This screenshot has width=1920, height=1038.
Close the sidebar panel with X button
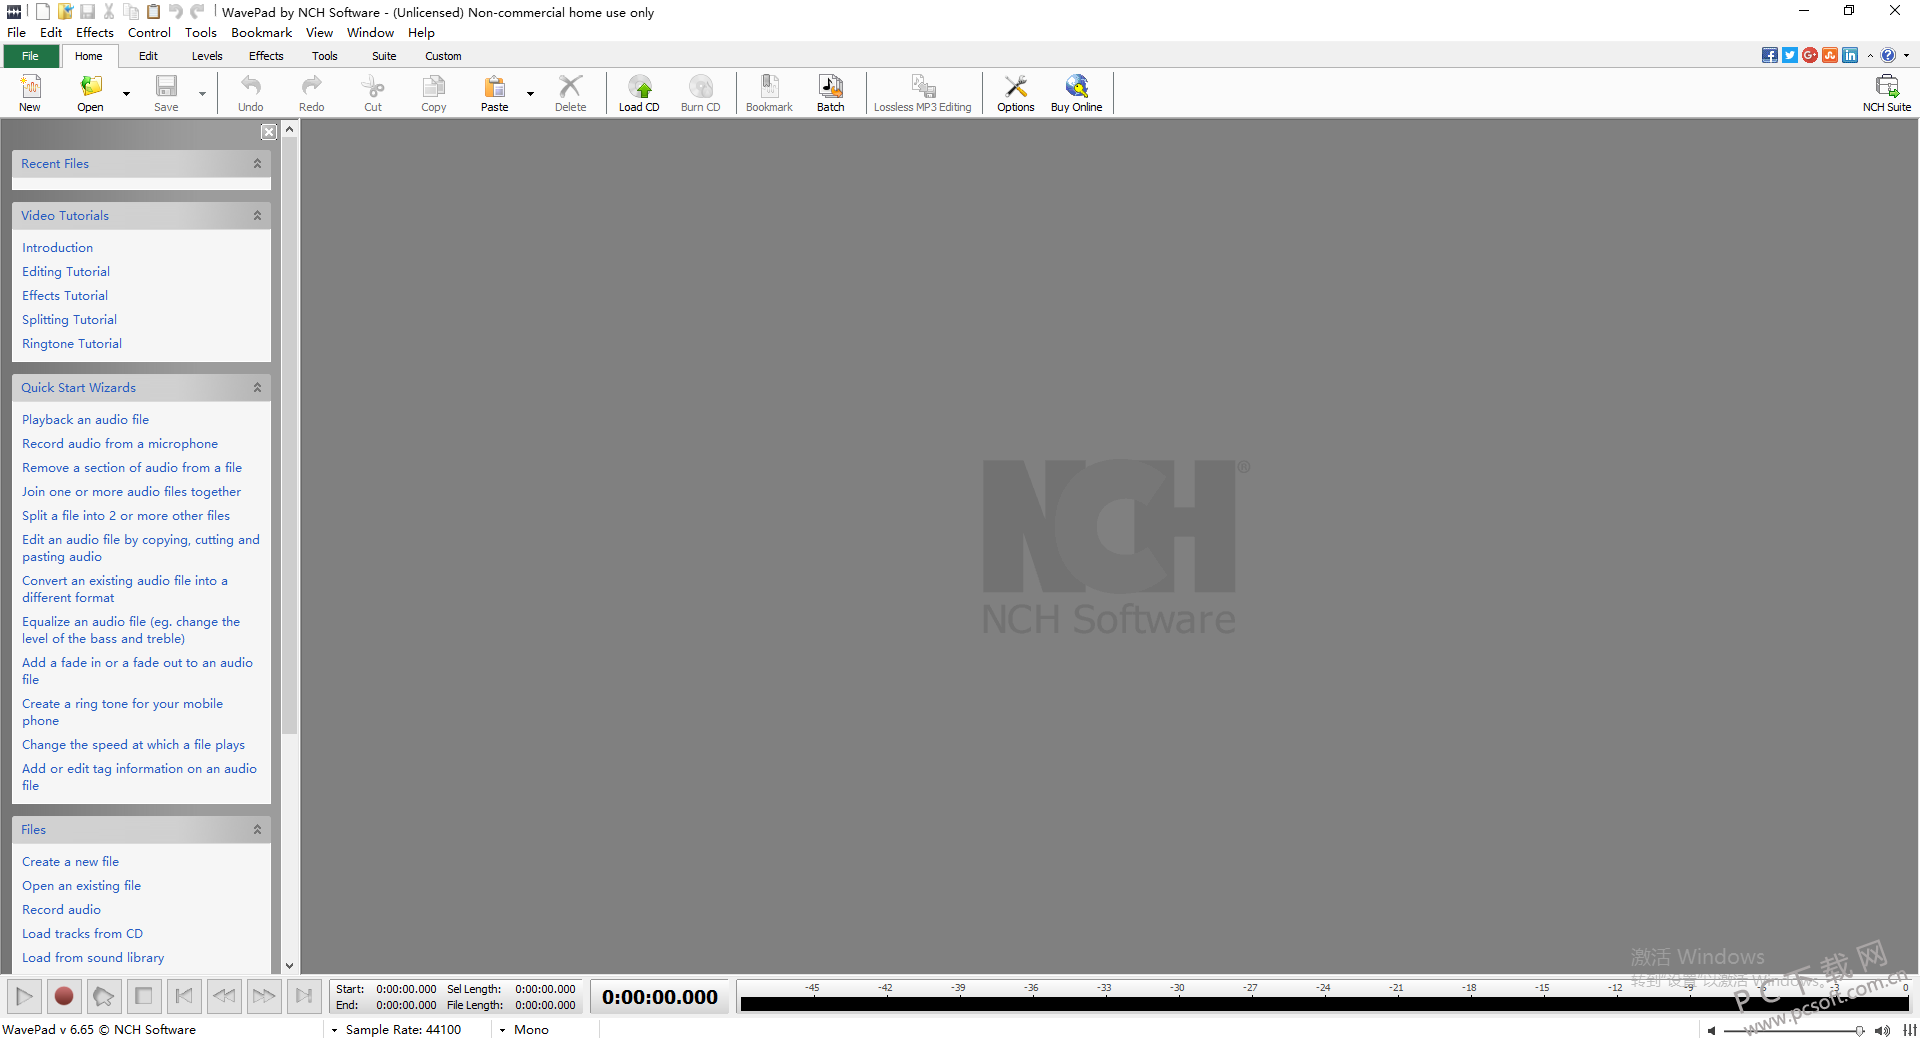click(x=269, y=132)
